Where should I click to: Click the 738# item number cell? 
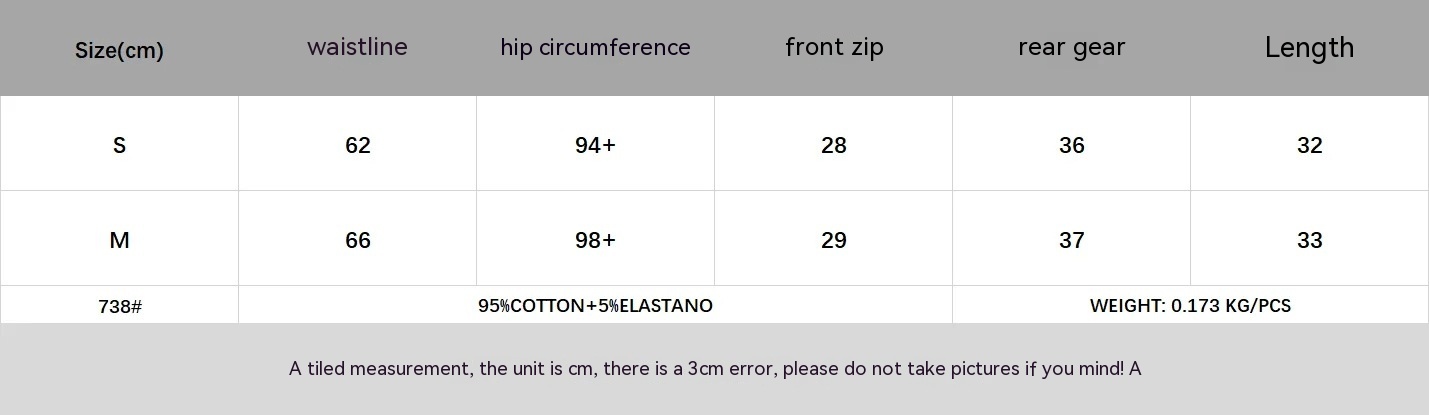coord(119,306)
